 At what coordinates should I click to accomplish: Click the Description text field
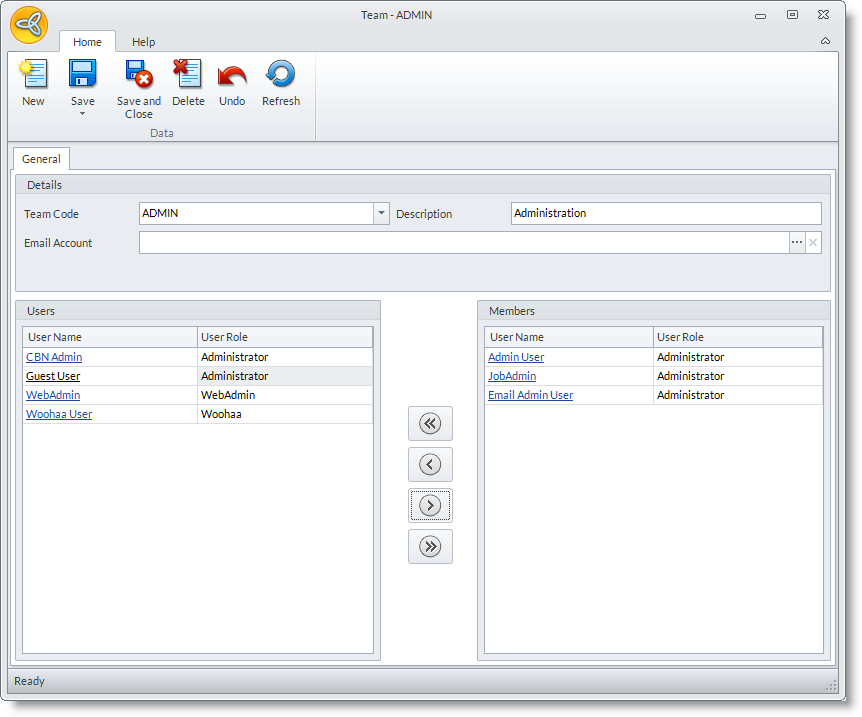665,213
